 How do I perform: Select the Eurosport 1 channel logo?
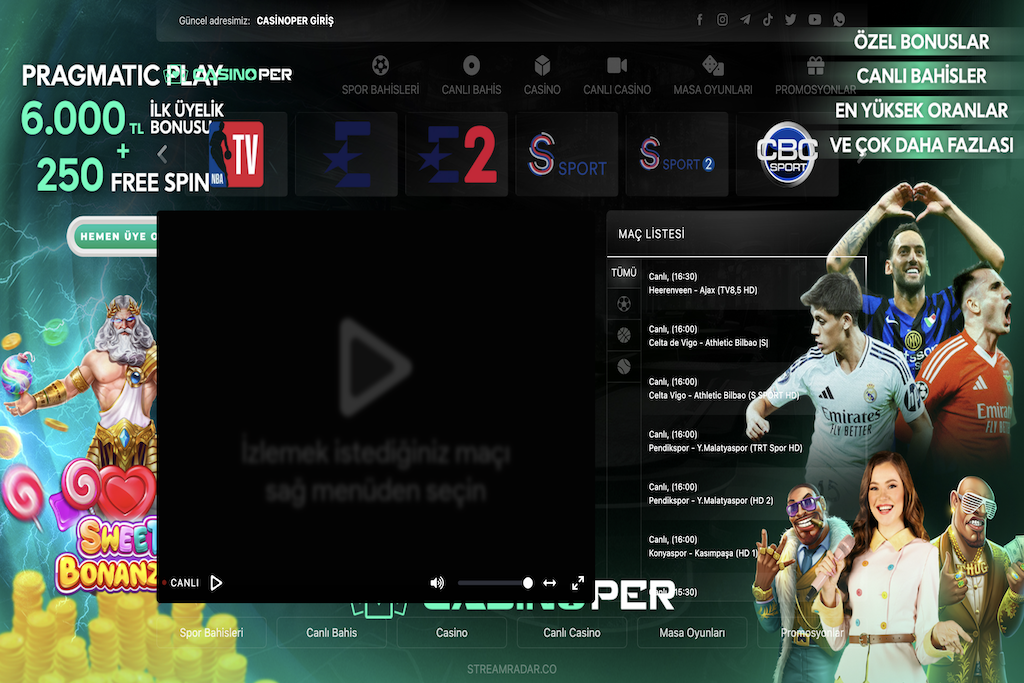(346, 154)
